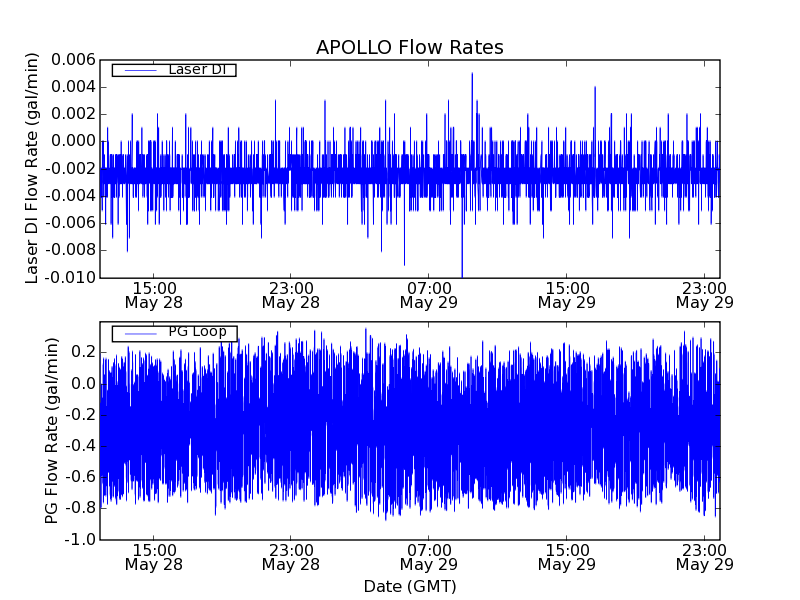800x600 pixels.
Task: Click the Laser DI downward spike reaching -0.010
Action: coord(462,274)
